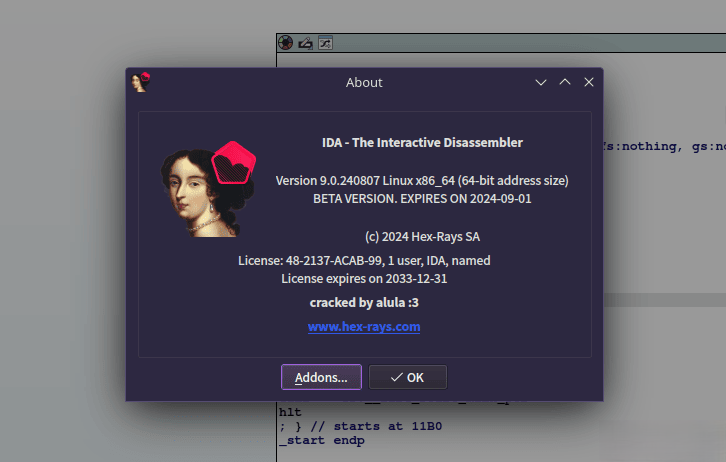Click the About dialog title text

coord(364,82)
